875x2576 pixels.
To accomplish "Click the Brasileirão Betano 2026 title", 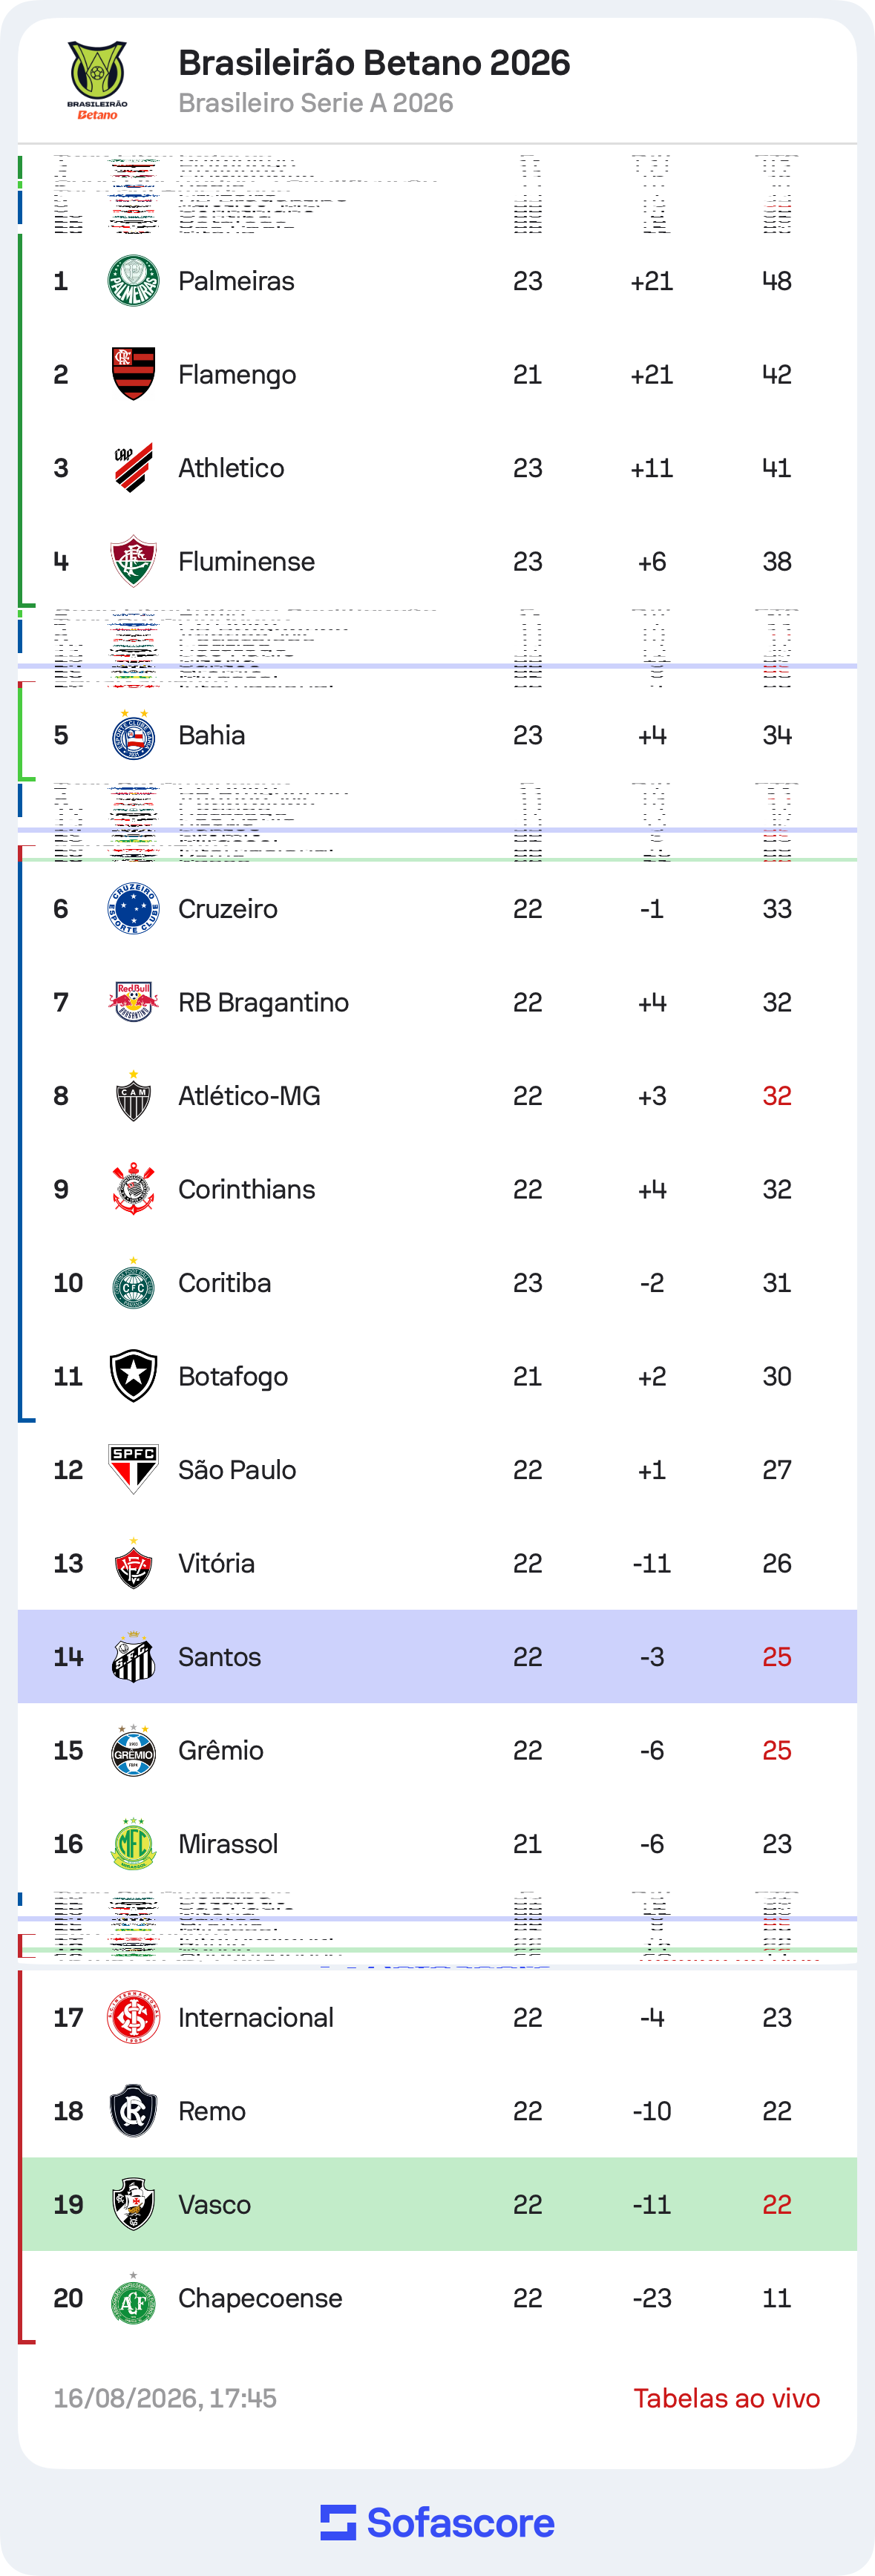I will [374, 63].
